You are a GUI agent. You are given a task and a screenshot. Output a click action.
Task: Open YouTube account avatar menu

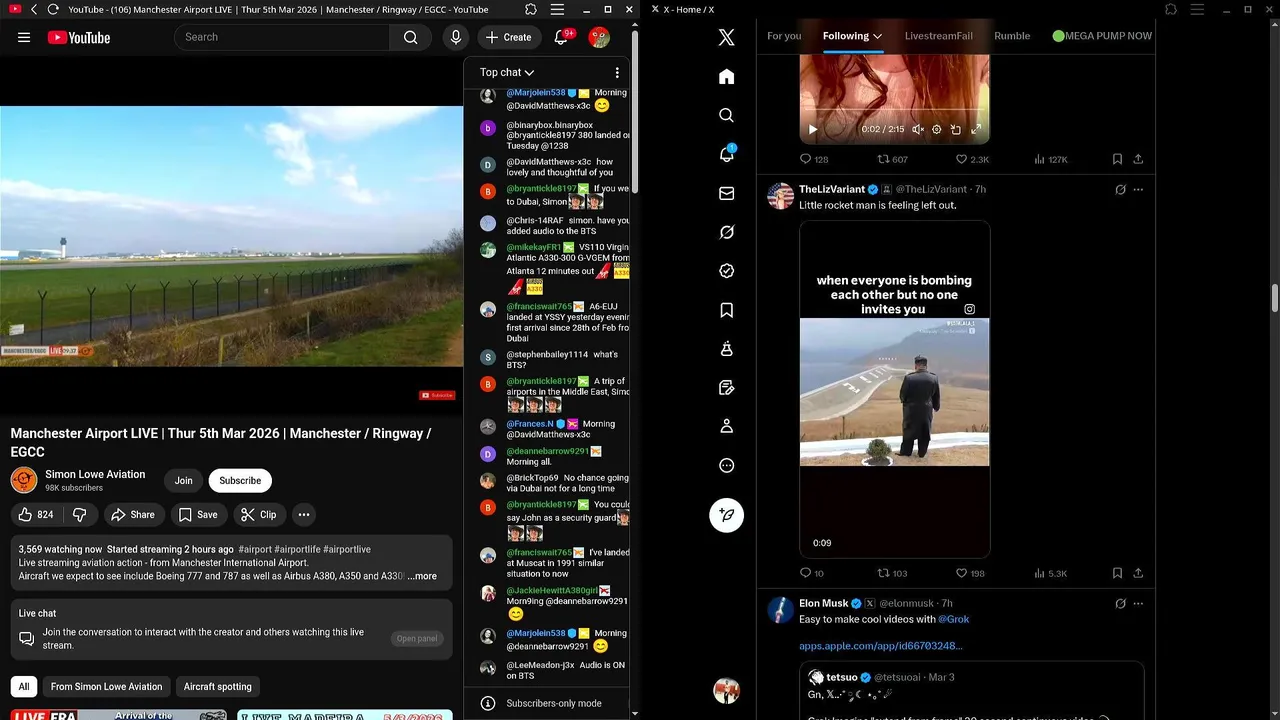(599, 37)
